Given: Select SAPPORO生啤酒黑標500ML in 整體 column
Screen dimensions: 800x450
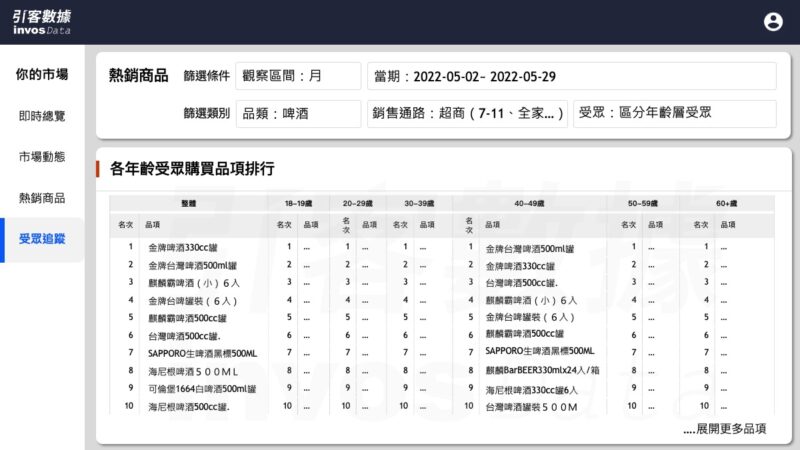Looking at the screenshot, I should click(x=203, y=354).
